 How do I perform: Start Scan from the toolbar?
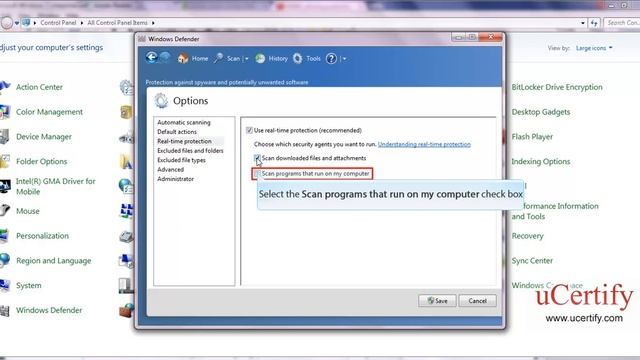pyautogui.click(x=233, y=59)
